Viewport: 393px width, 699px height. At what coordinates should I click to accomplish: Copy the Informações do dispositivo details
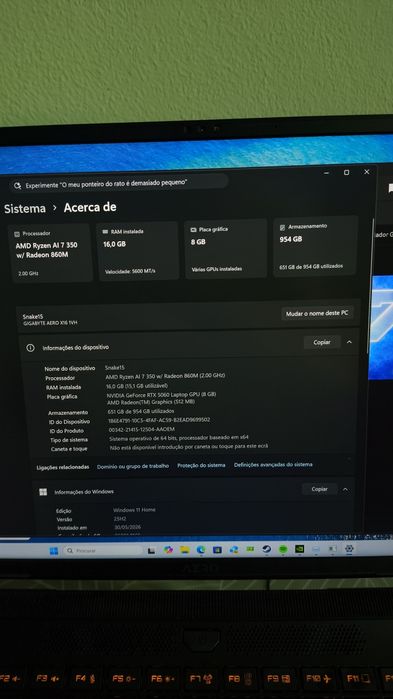322,342
